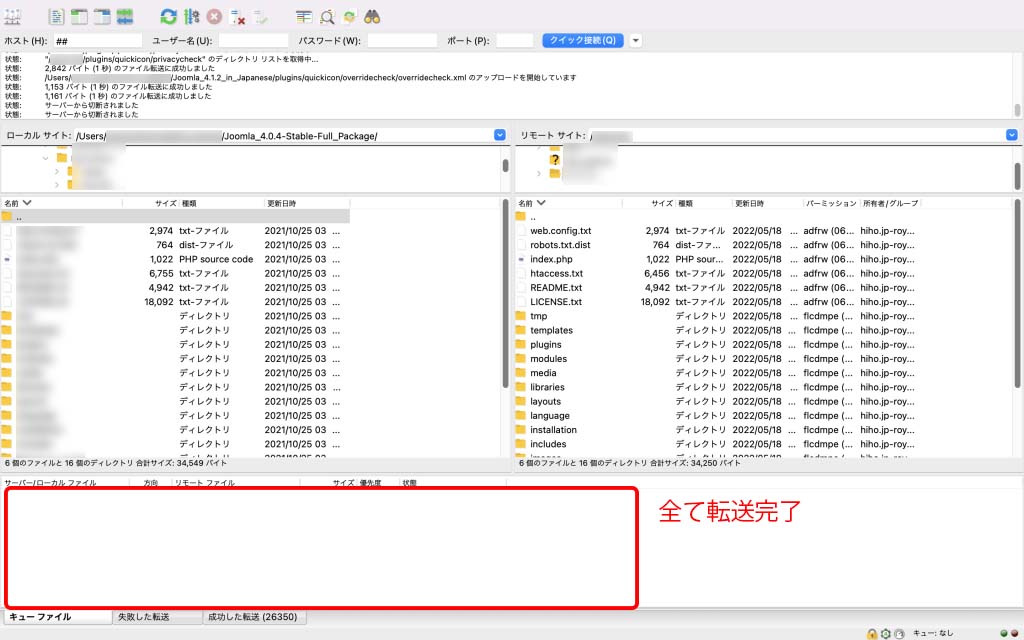Viewport: 1024px width, 640px height.
Task: Expand the collapsed folder in remote tree
Action: [x=540, y=174]
